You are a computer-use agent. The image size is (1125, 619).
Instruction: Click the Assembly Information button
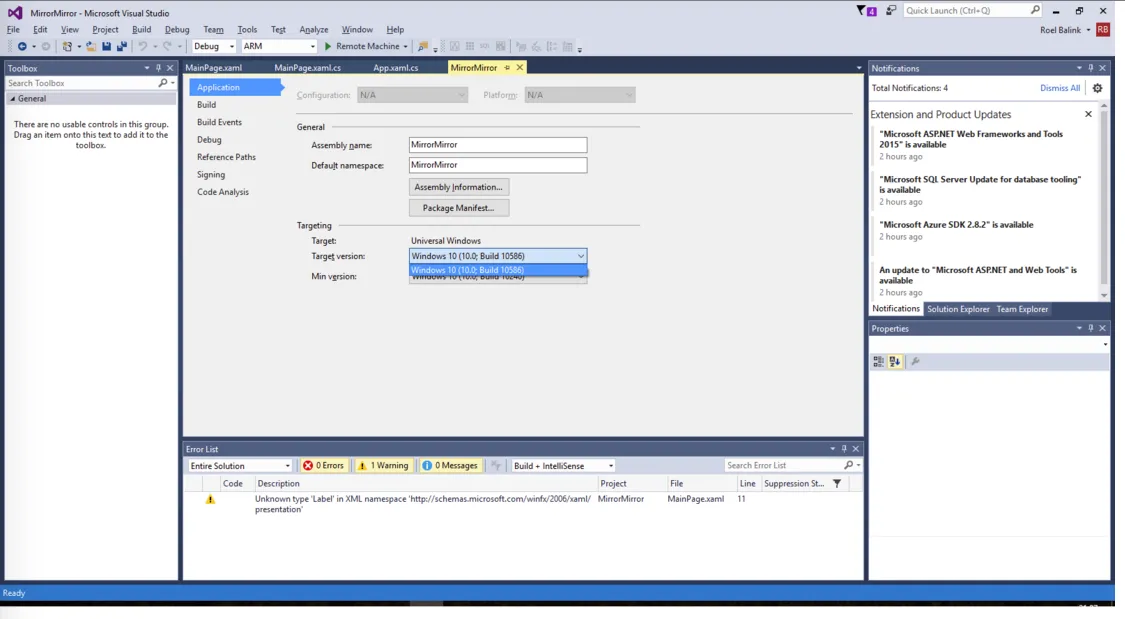458,187
